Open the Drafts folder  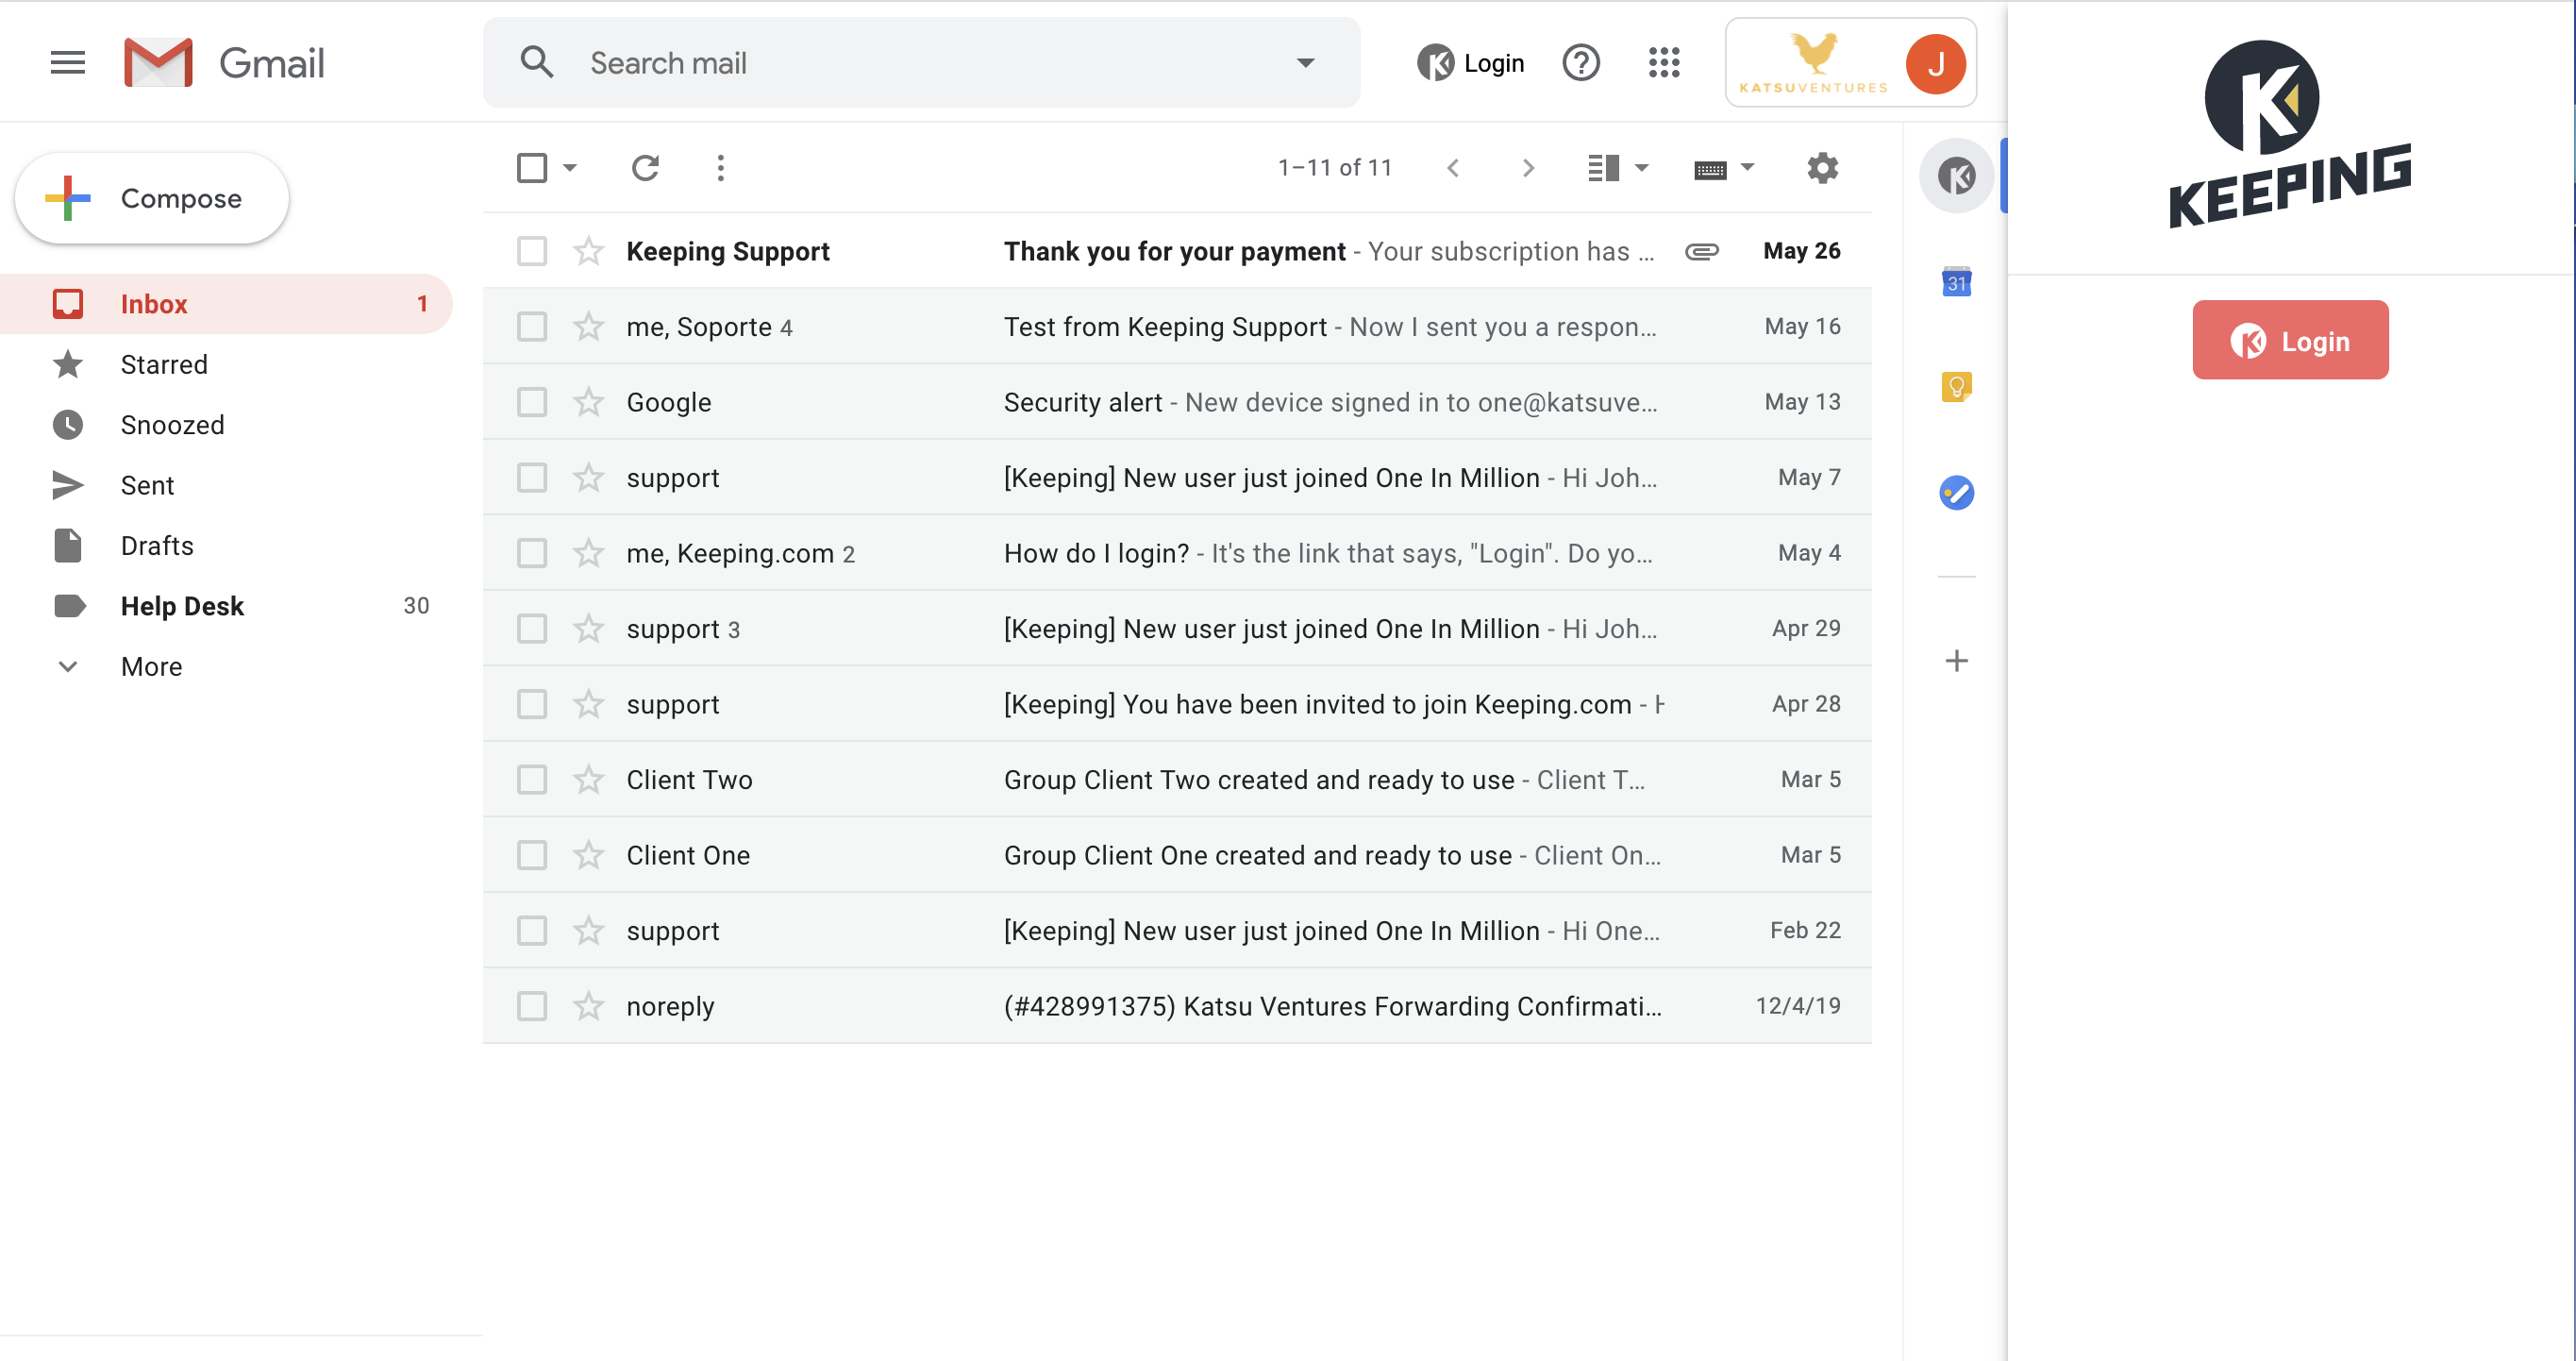[x=226, y=545]
